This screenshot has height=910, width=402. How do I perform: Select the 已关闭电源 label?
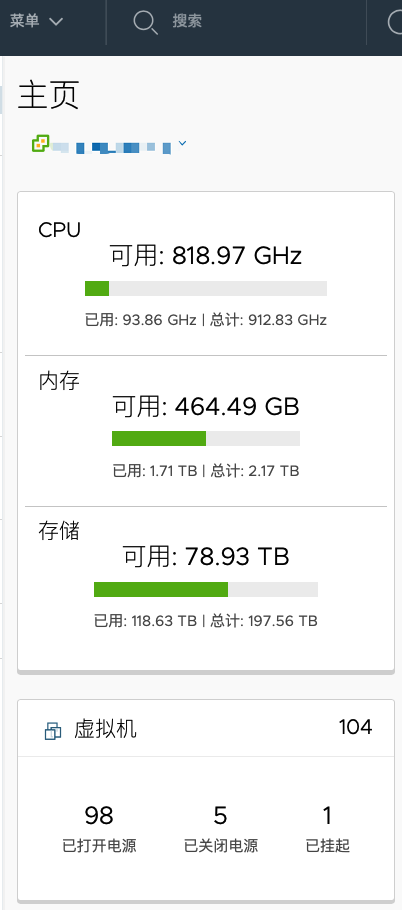point(220,846)
